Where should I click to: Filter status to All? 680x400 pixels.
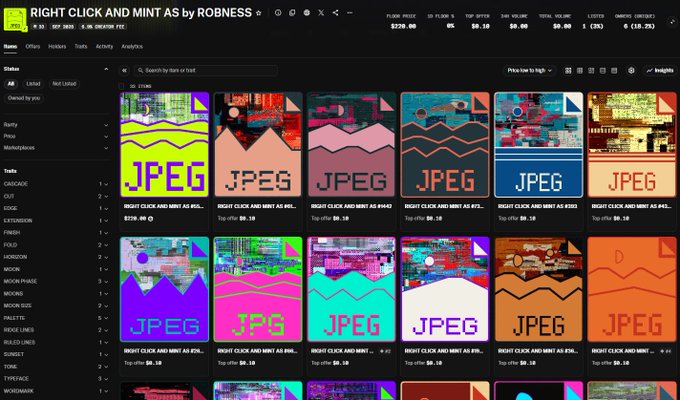tap(11, 84)
